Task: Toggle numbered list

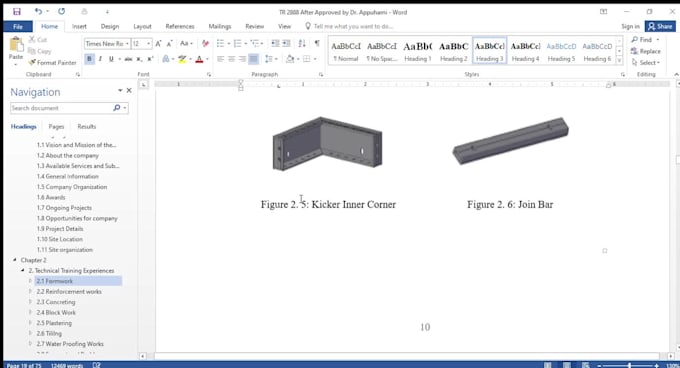Action: coord(237,43)
